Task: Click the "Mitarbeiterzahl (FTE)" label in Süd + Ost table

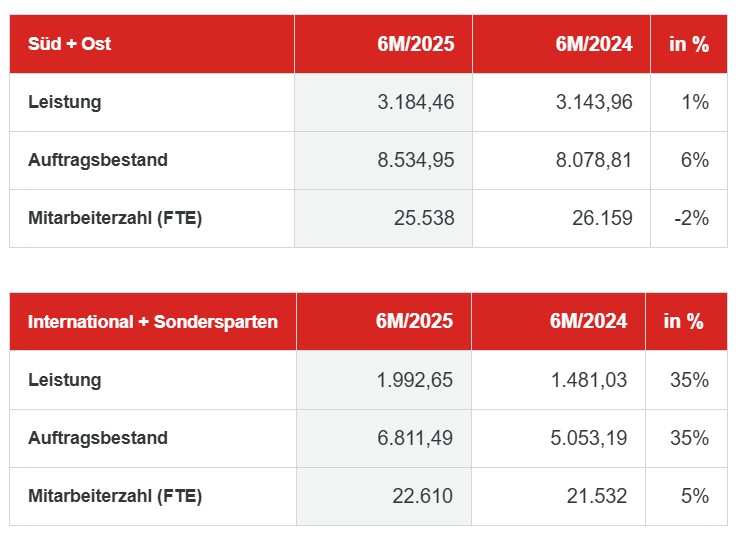Action: (x=115, y=218)
